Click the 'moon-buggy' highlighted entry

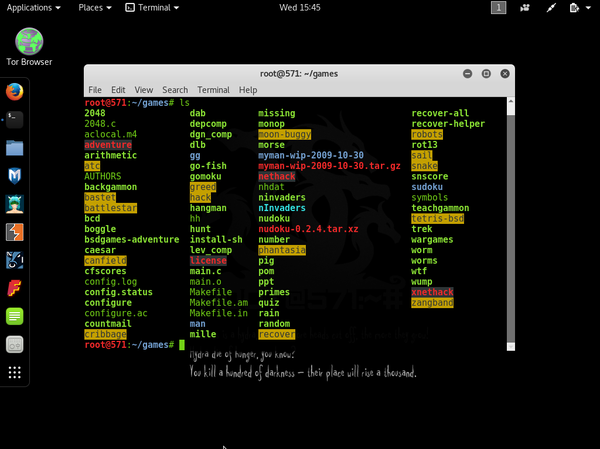284,134
